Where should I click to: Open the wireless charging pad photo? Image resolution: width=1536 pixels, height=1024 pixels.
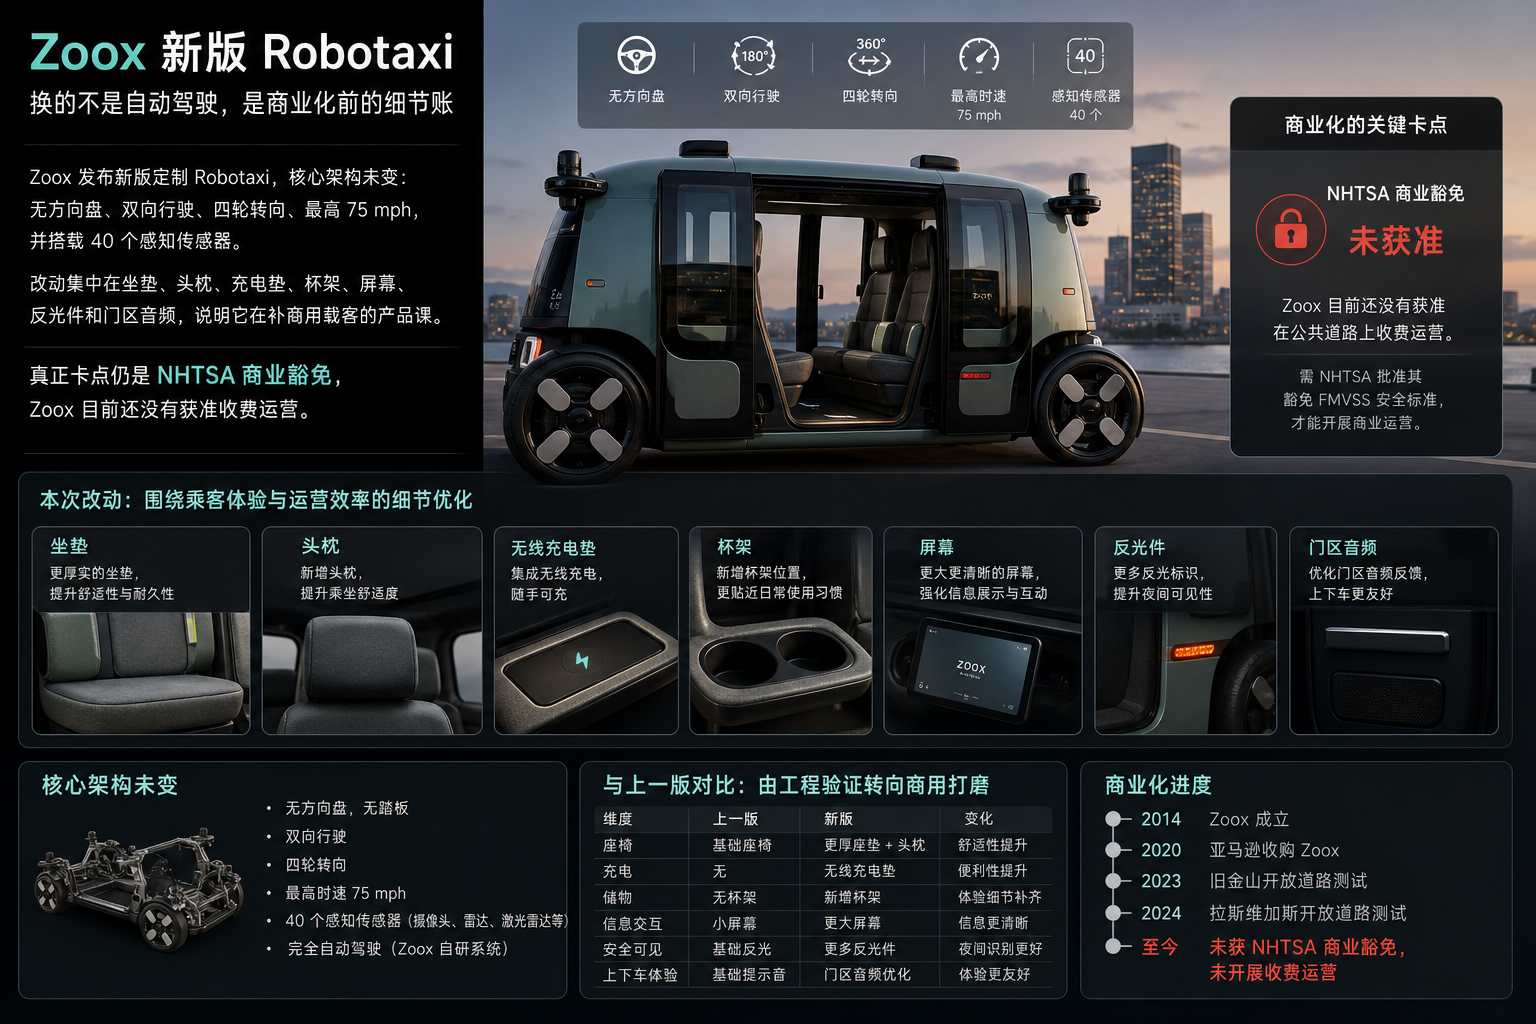click(586, 673)
